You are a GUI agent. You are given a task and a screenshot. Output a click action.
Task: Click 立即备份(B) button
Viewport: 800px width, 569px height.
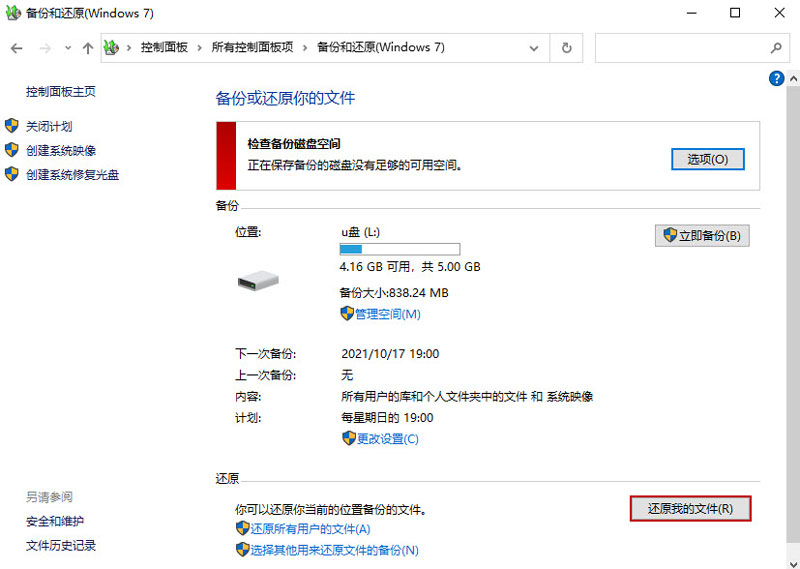702,235
